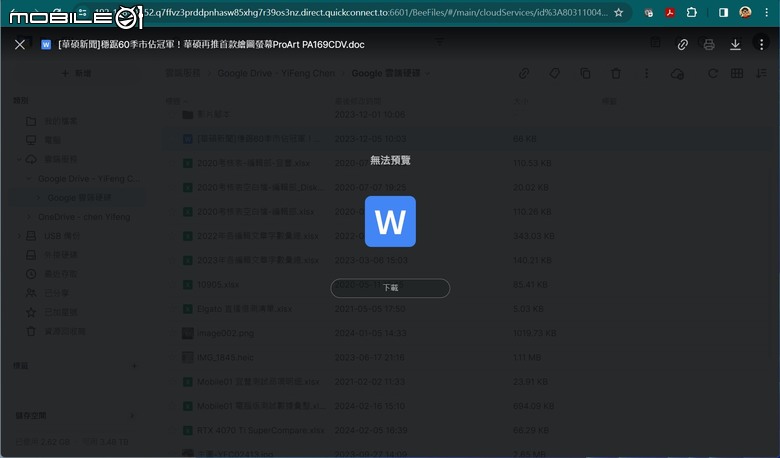
Task: Click the print icon in the preview header
Action: pos(709,45)
